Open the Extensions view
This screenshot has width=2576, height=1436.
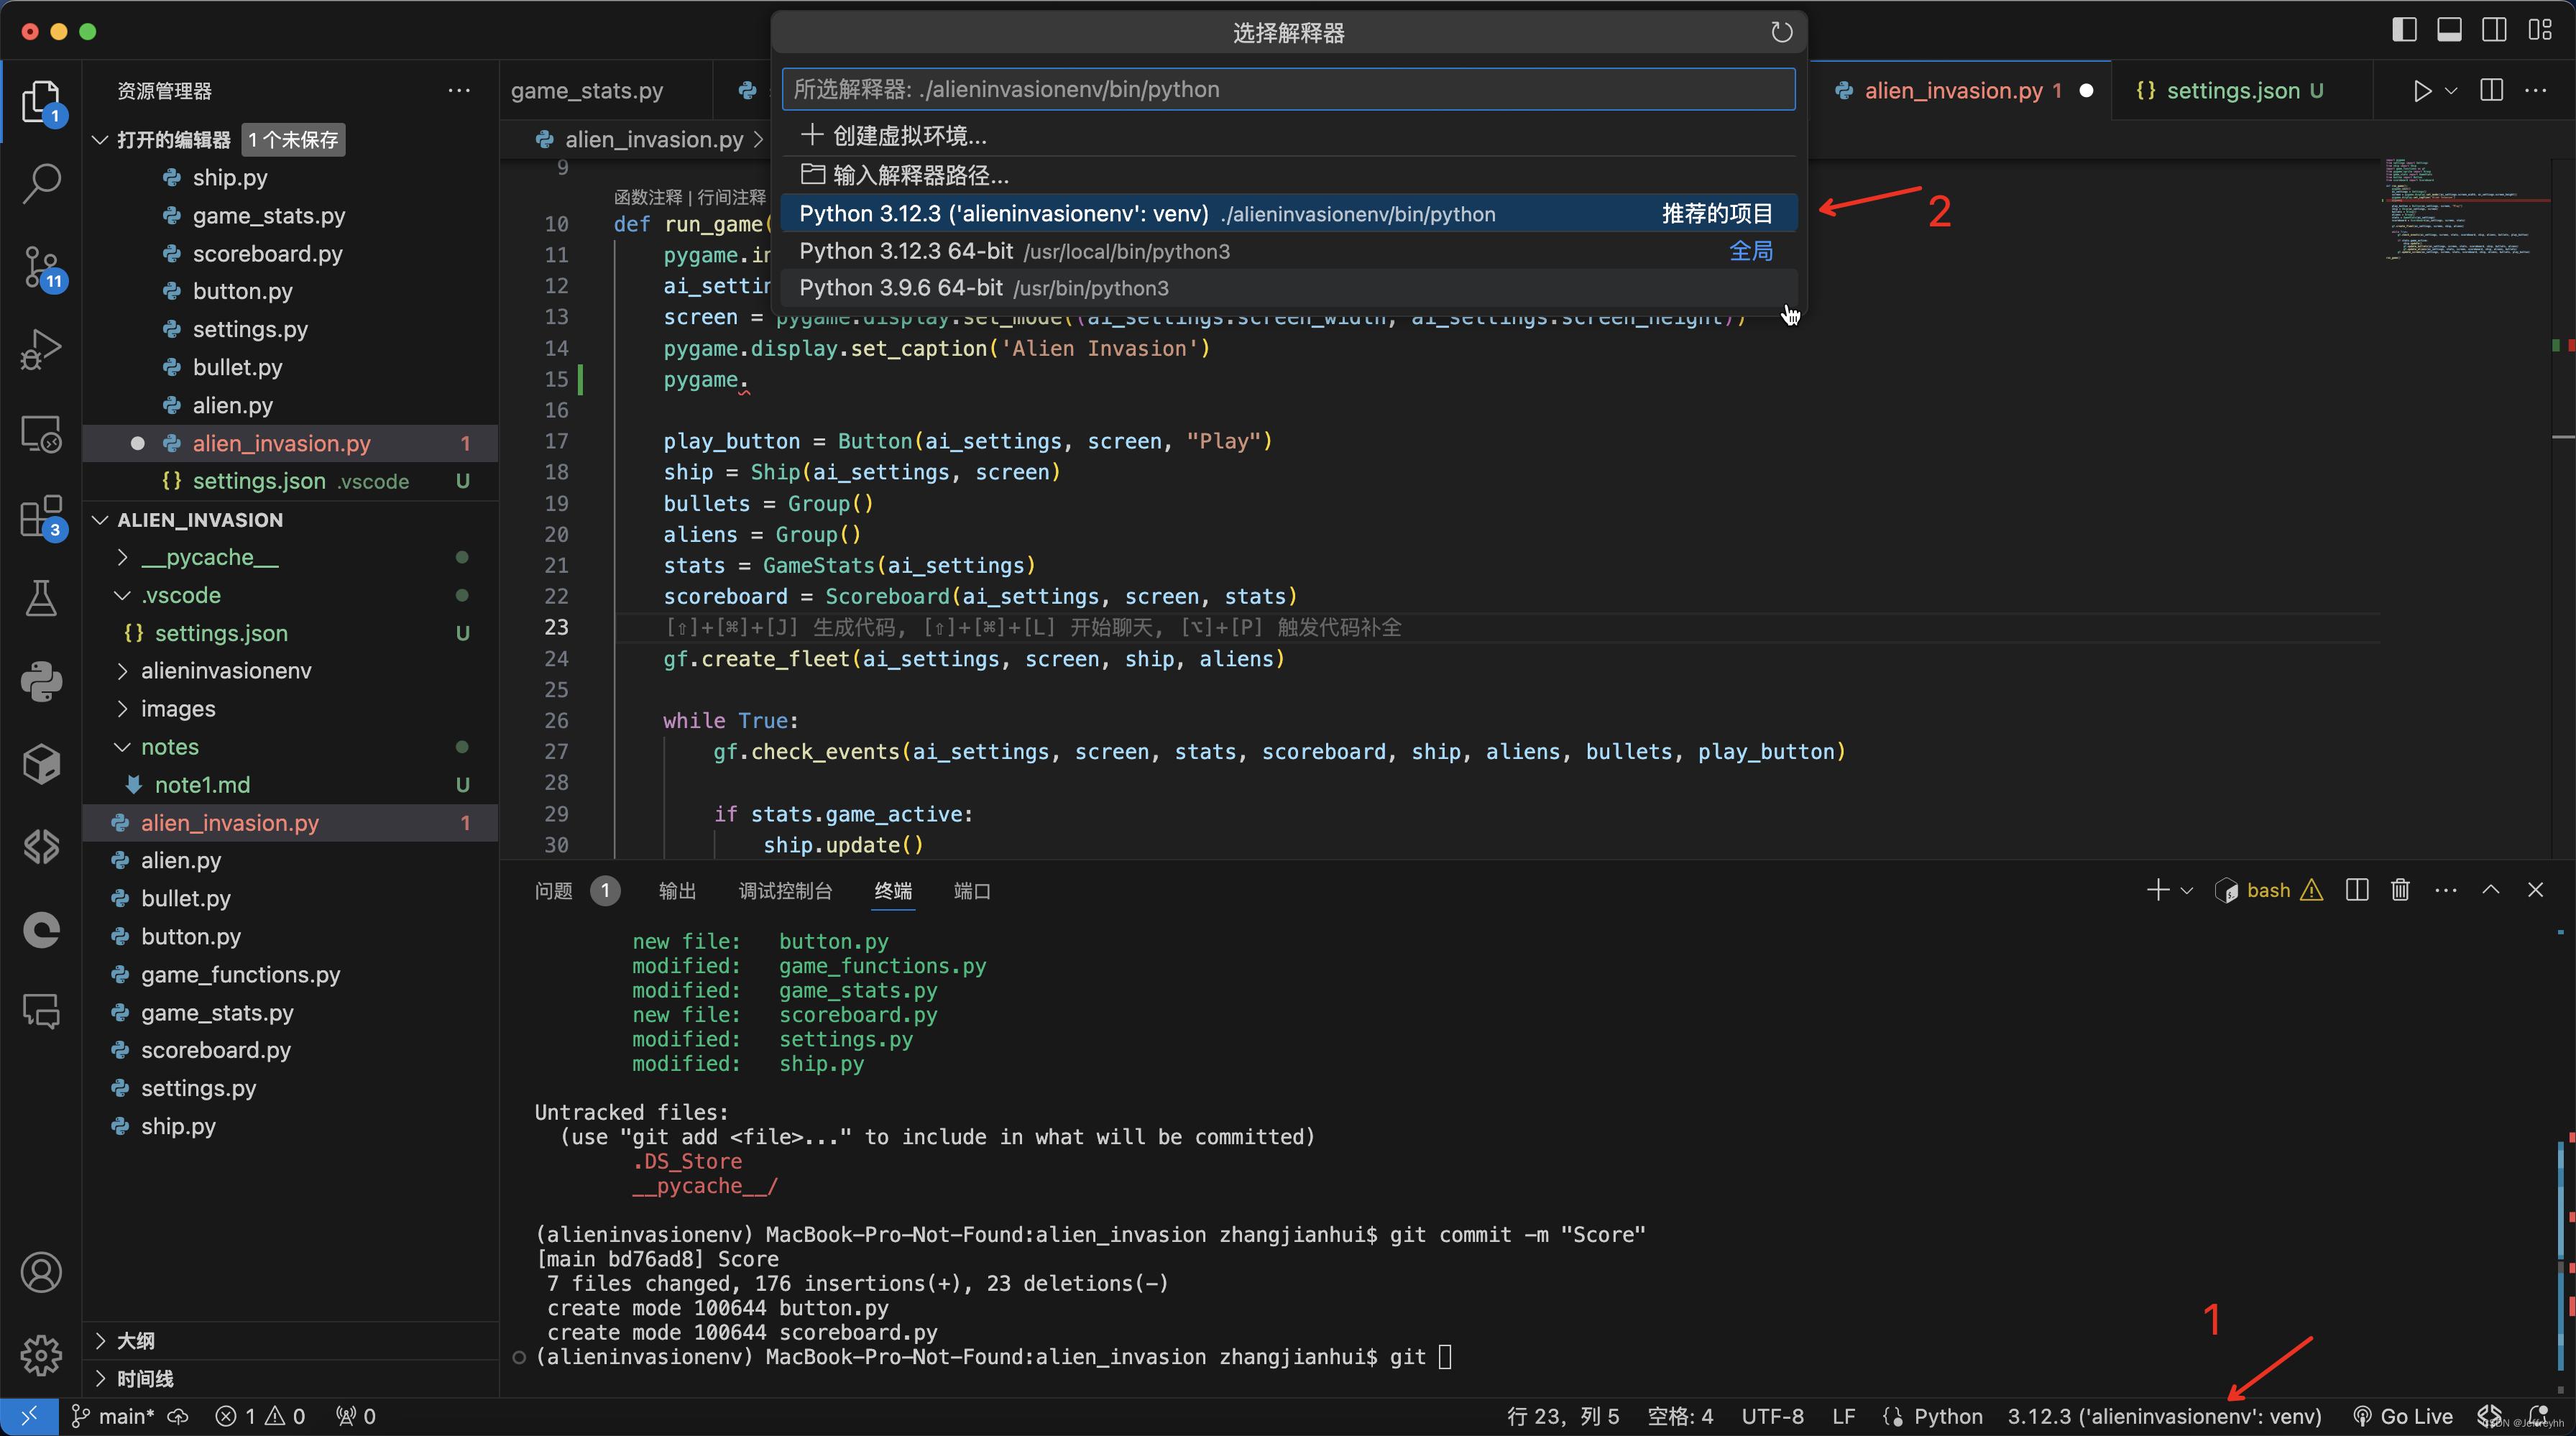pos(41,516)
